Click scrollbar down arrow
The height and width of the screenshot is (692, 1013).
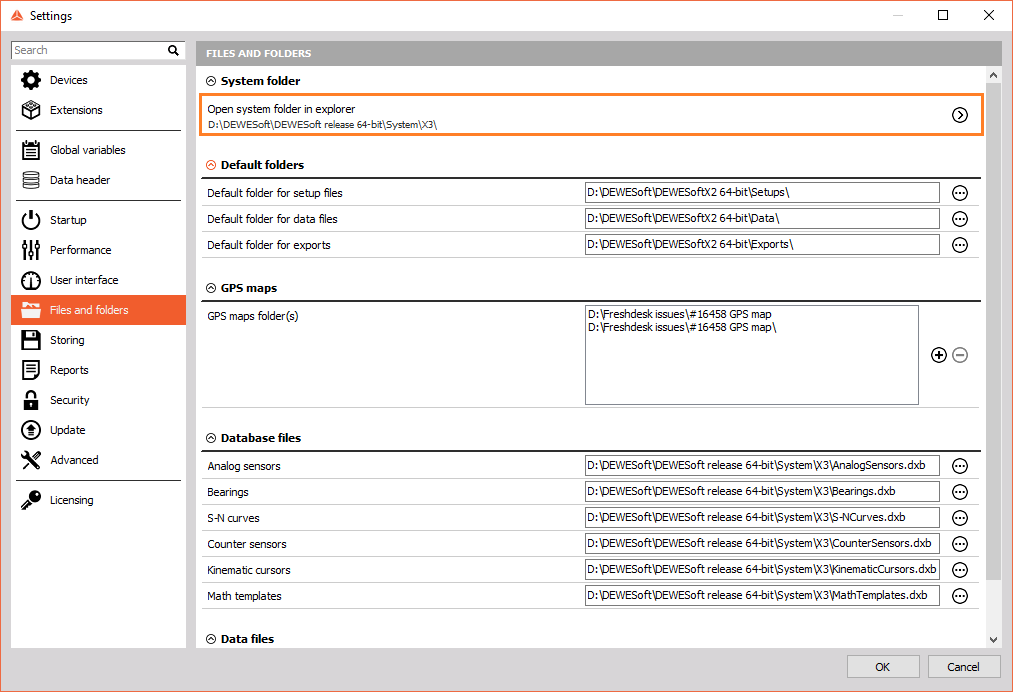click(x=993, y=640)
